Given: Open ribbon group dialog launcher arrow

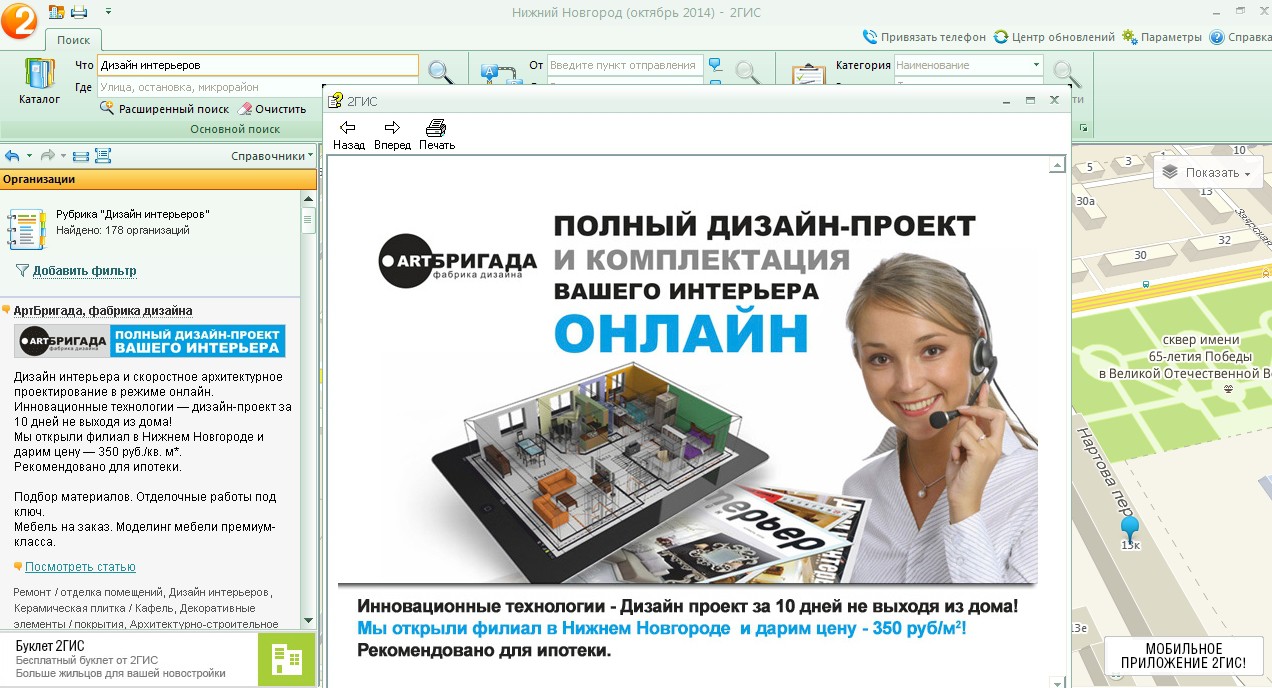Looking at the screenshot, I should click(1083, 128).
